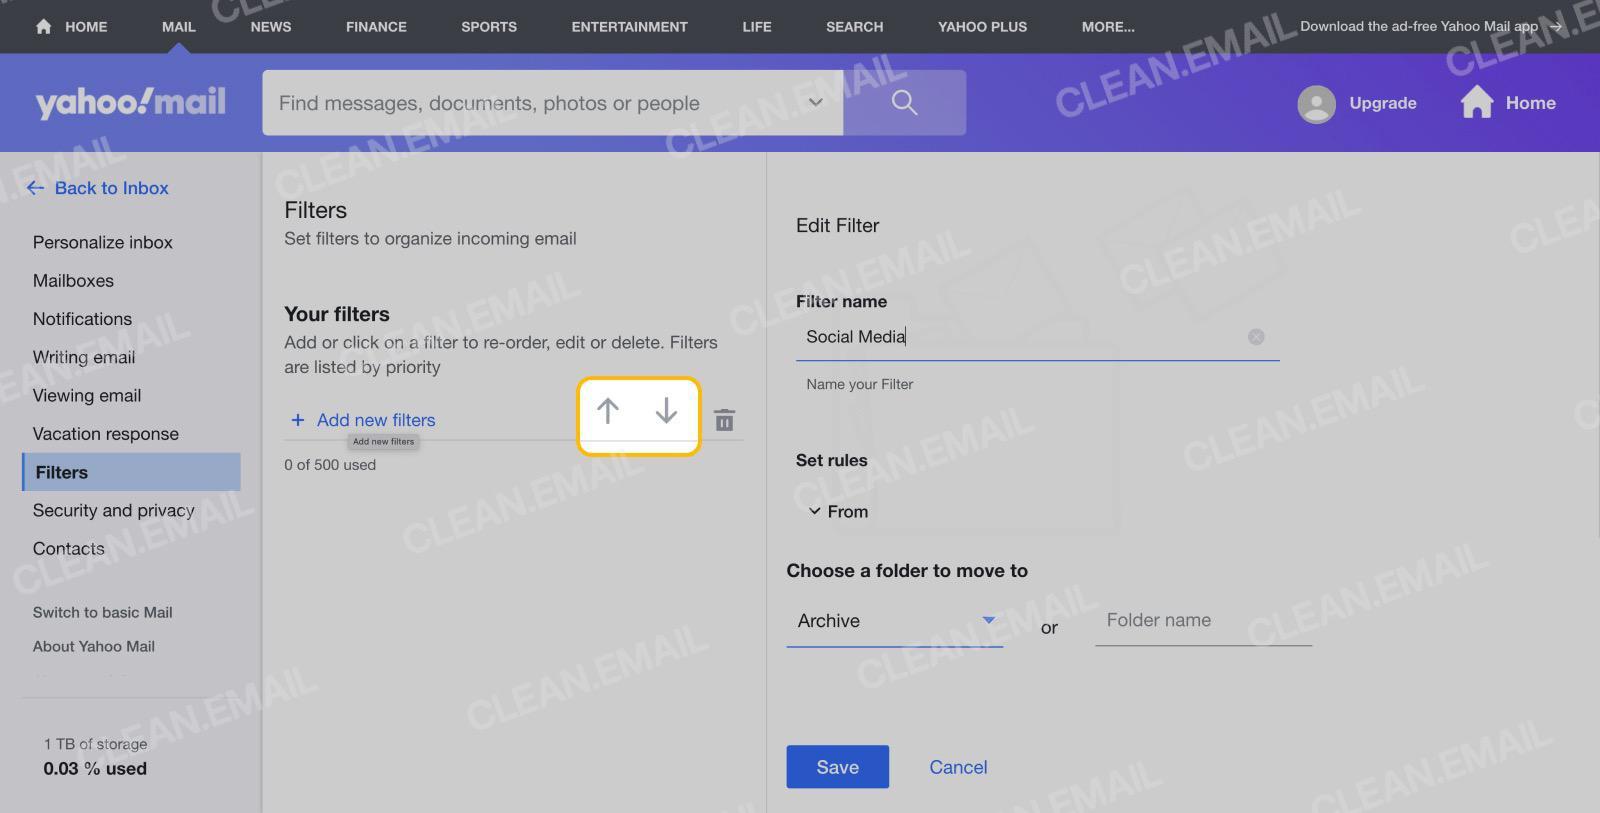Click Download the ad-free Yahoo Mail app
The image size is (1600, 813).
(1419, 27)
